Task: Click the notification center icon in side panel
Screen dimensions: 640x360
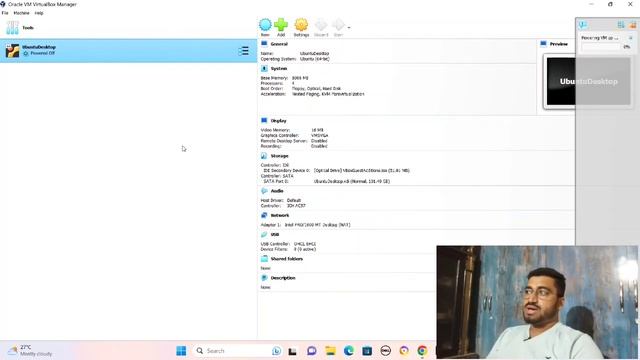Action: (x=583, y=25)
